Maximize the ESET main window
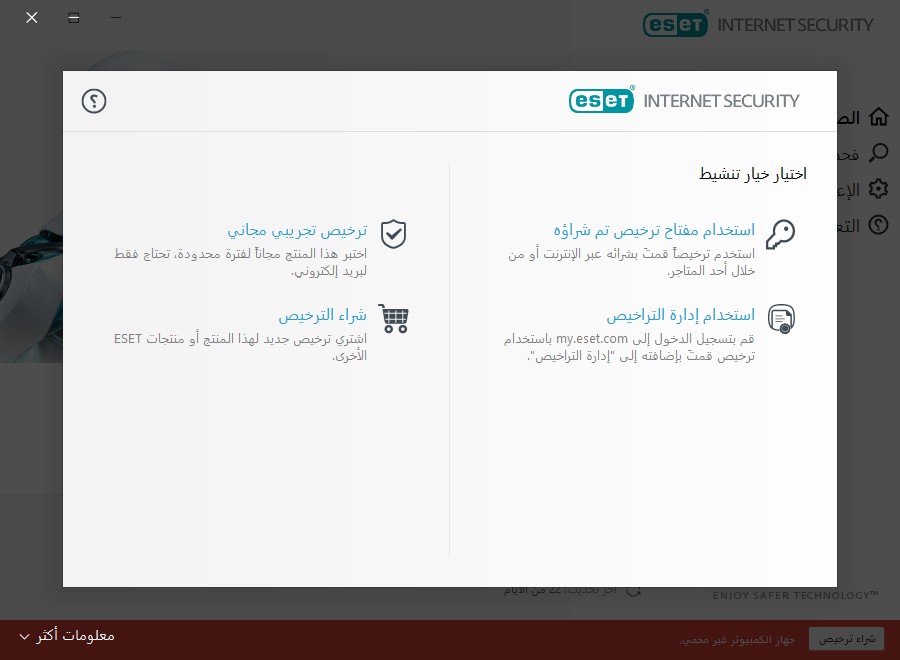 73,18
